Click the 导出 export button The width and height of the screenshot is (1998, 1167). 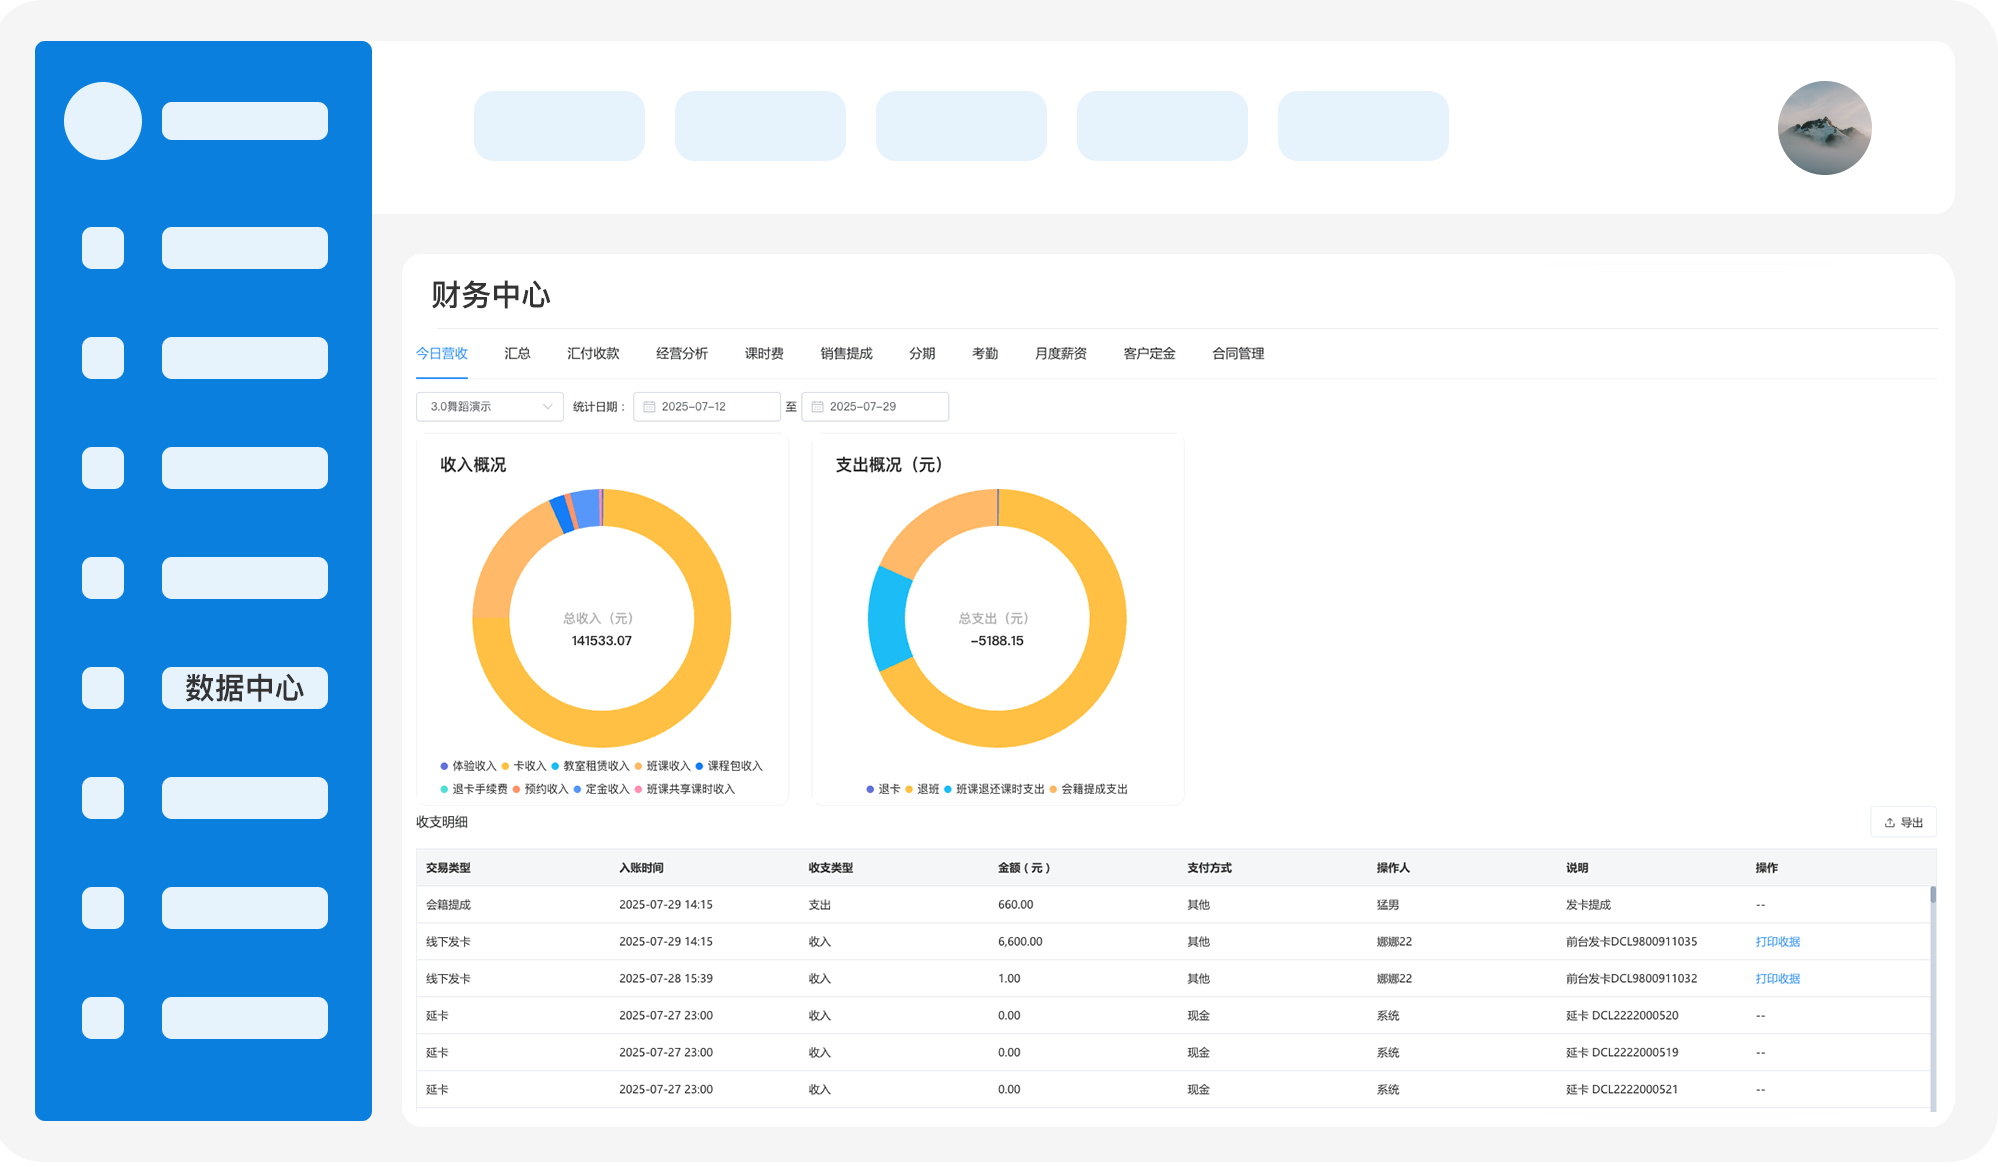tap(1903, 823)
